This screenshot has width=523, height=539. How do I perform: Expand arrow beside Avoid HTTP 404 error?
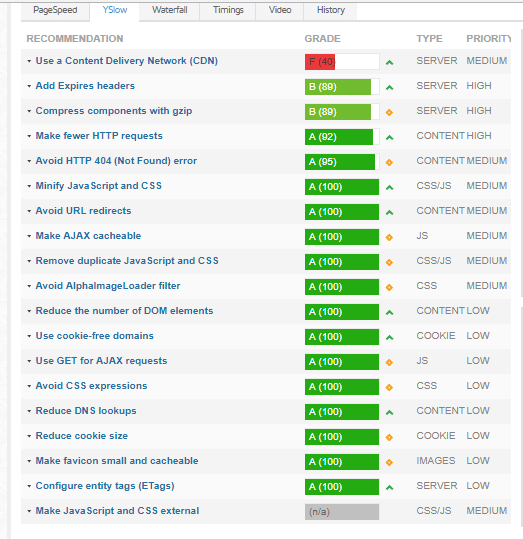tap(29, 161)
